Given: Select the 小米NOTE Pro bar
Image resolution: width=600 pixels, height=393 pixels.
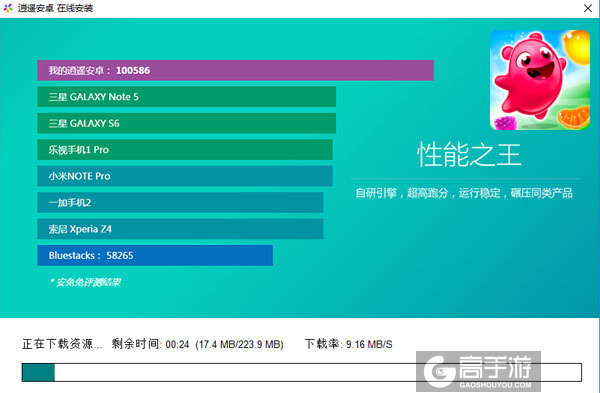Looking at the screenshot, I should pos(185,176).
